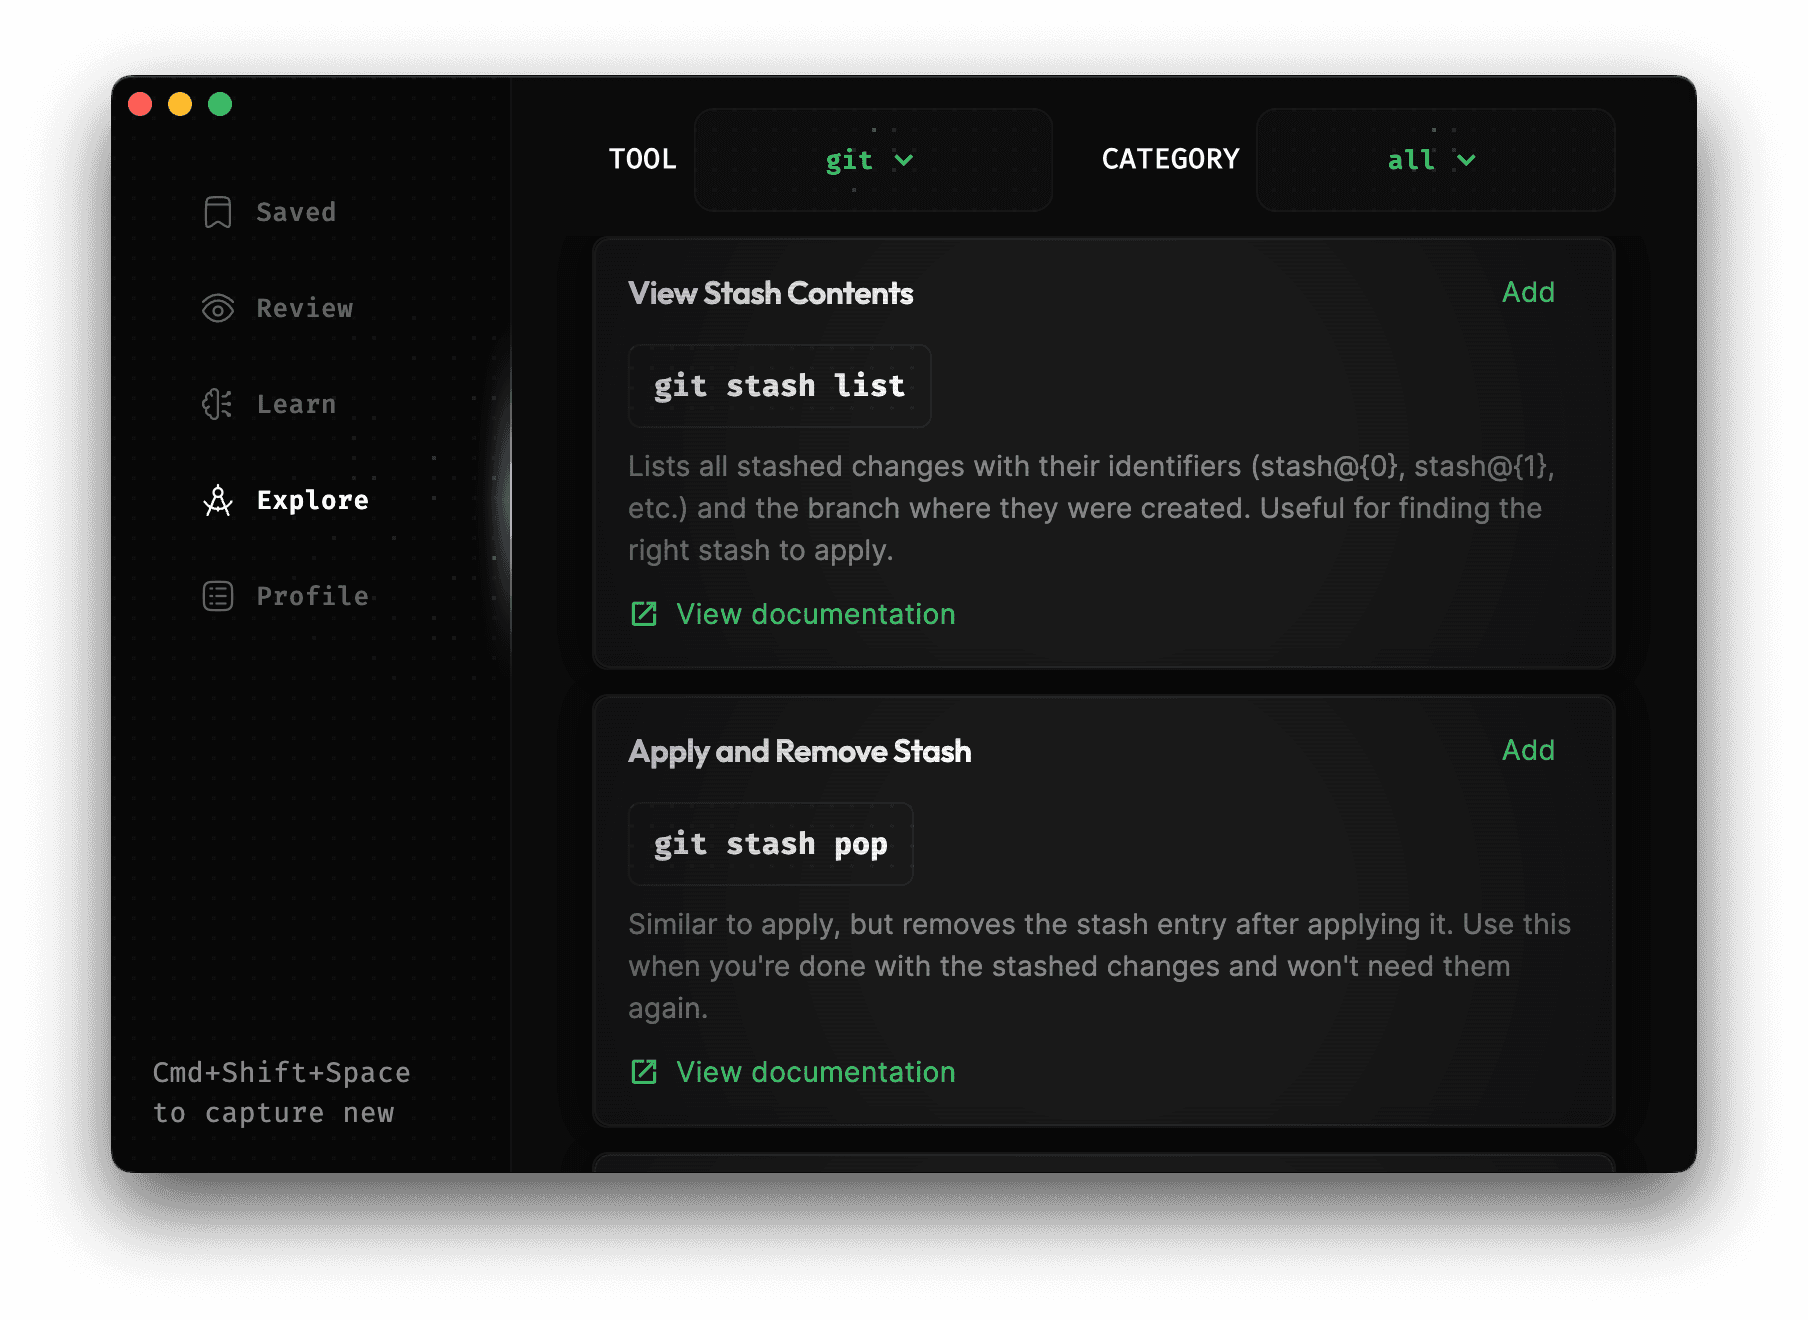Click the external-link icon beside first View documentation
Screen dimensions: 1808x1320
point(644,613)
